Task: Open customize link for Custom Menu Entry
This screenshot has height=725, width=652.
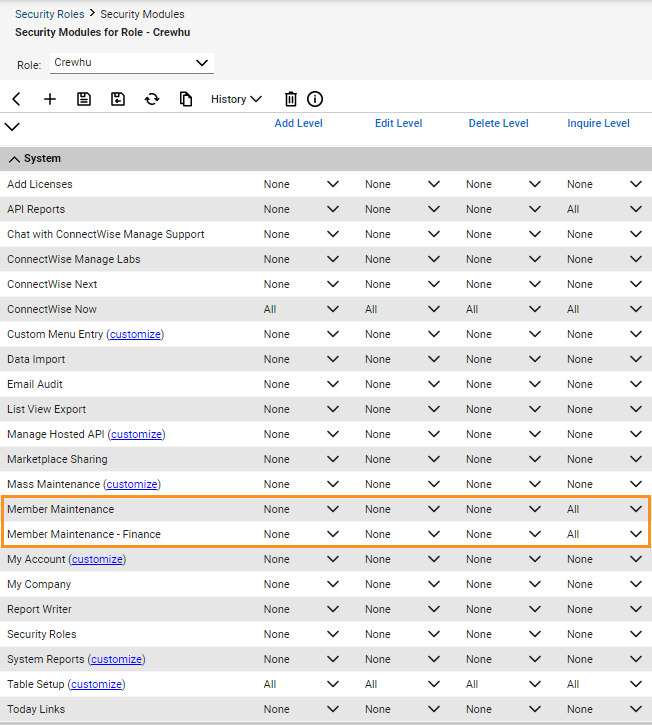Action: [135, 334]
